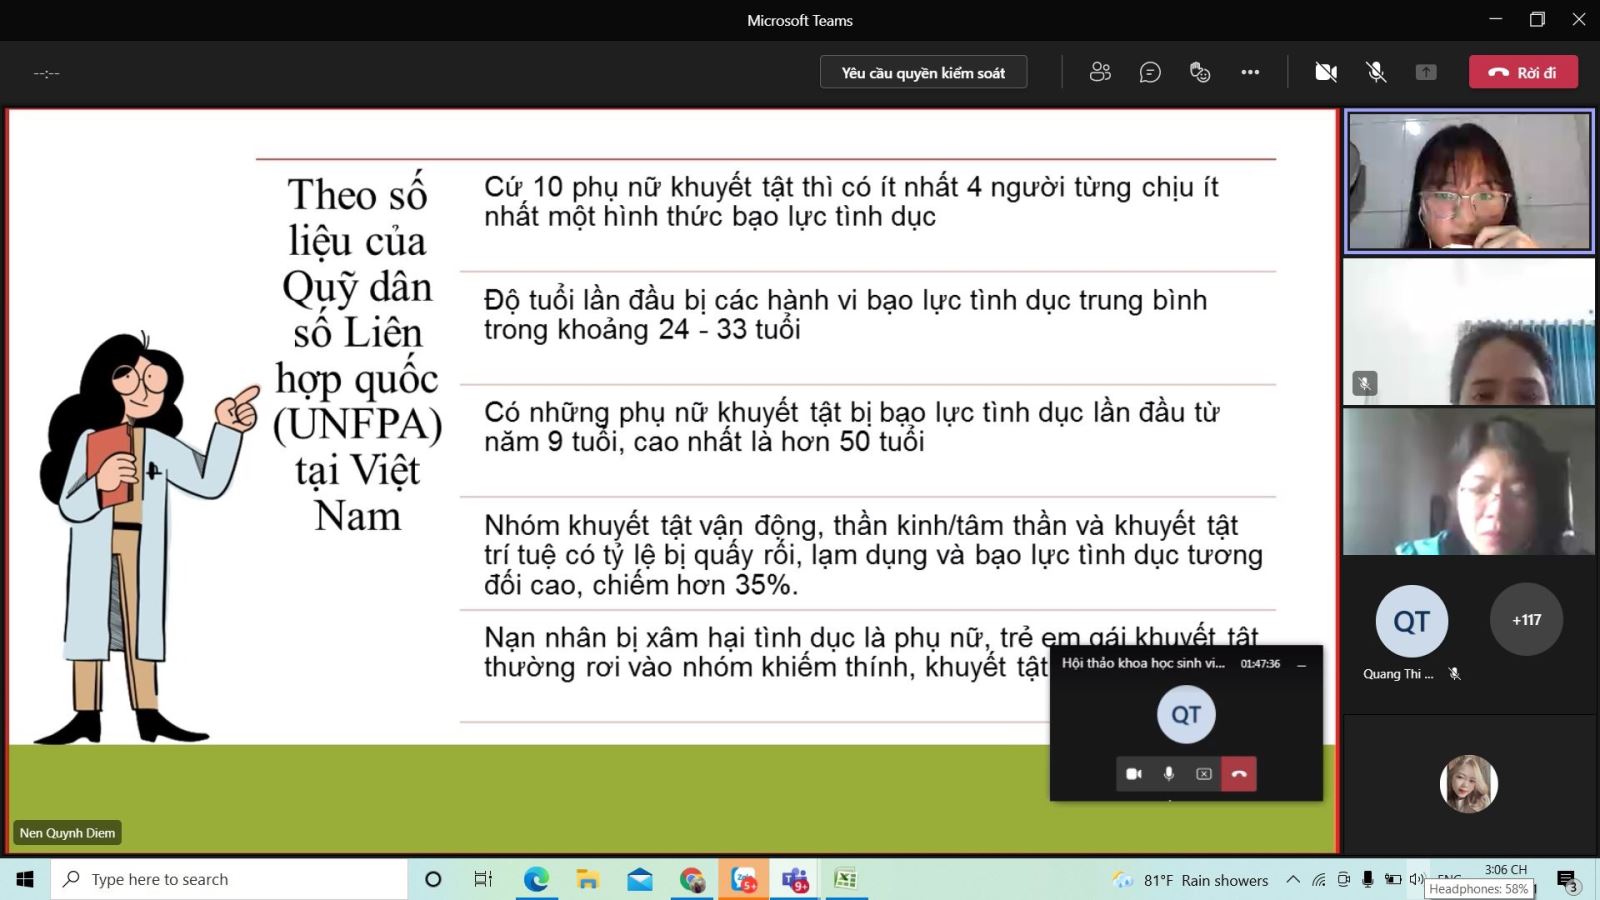Toggle microphone in the mini call window
The width and height of the screenshot is (1600, 900).
[x=1169, y=774]
